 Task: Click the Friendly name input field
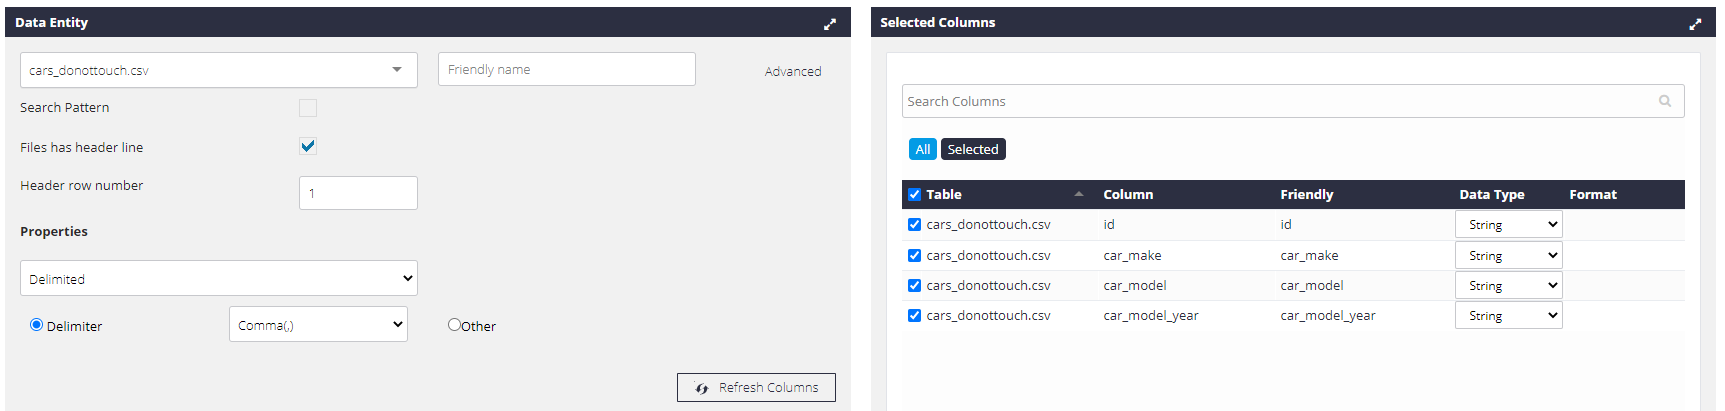point(567,69)
